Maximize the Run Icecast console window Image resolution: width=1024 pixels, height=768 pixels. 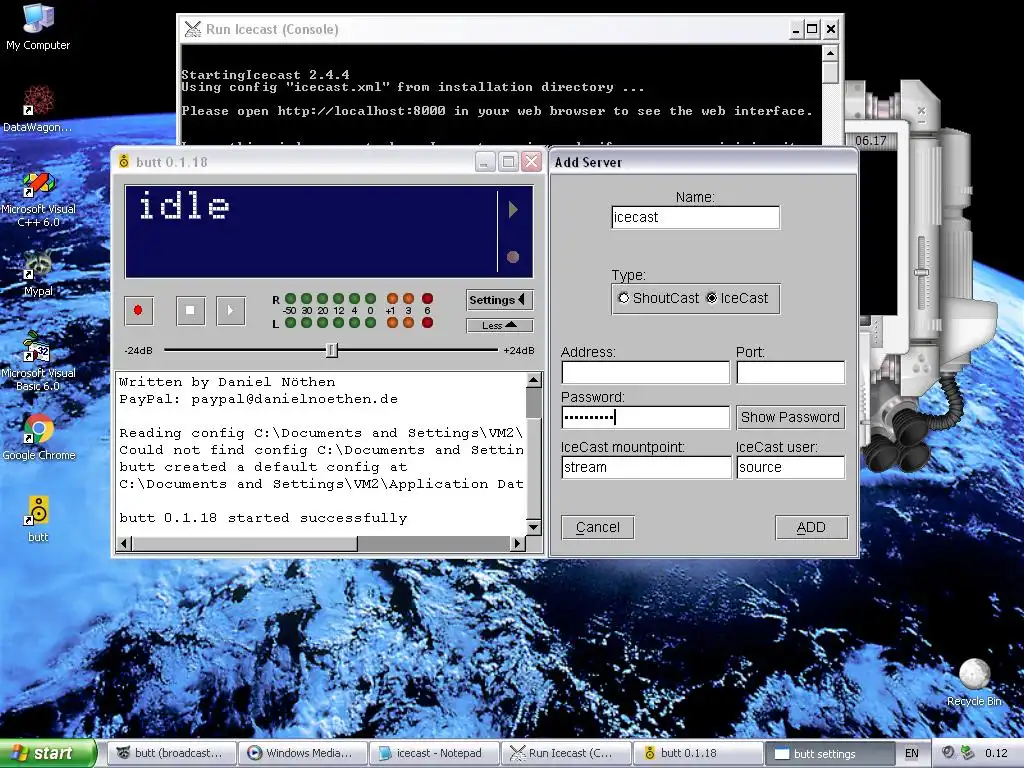pos(812,29)
